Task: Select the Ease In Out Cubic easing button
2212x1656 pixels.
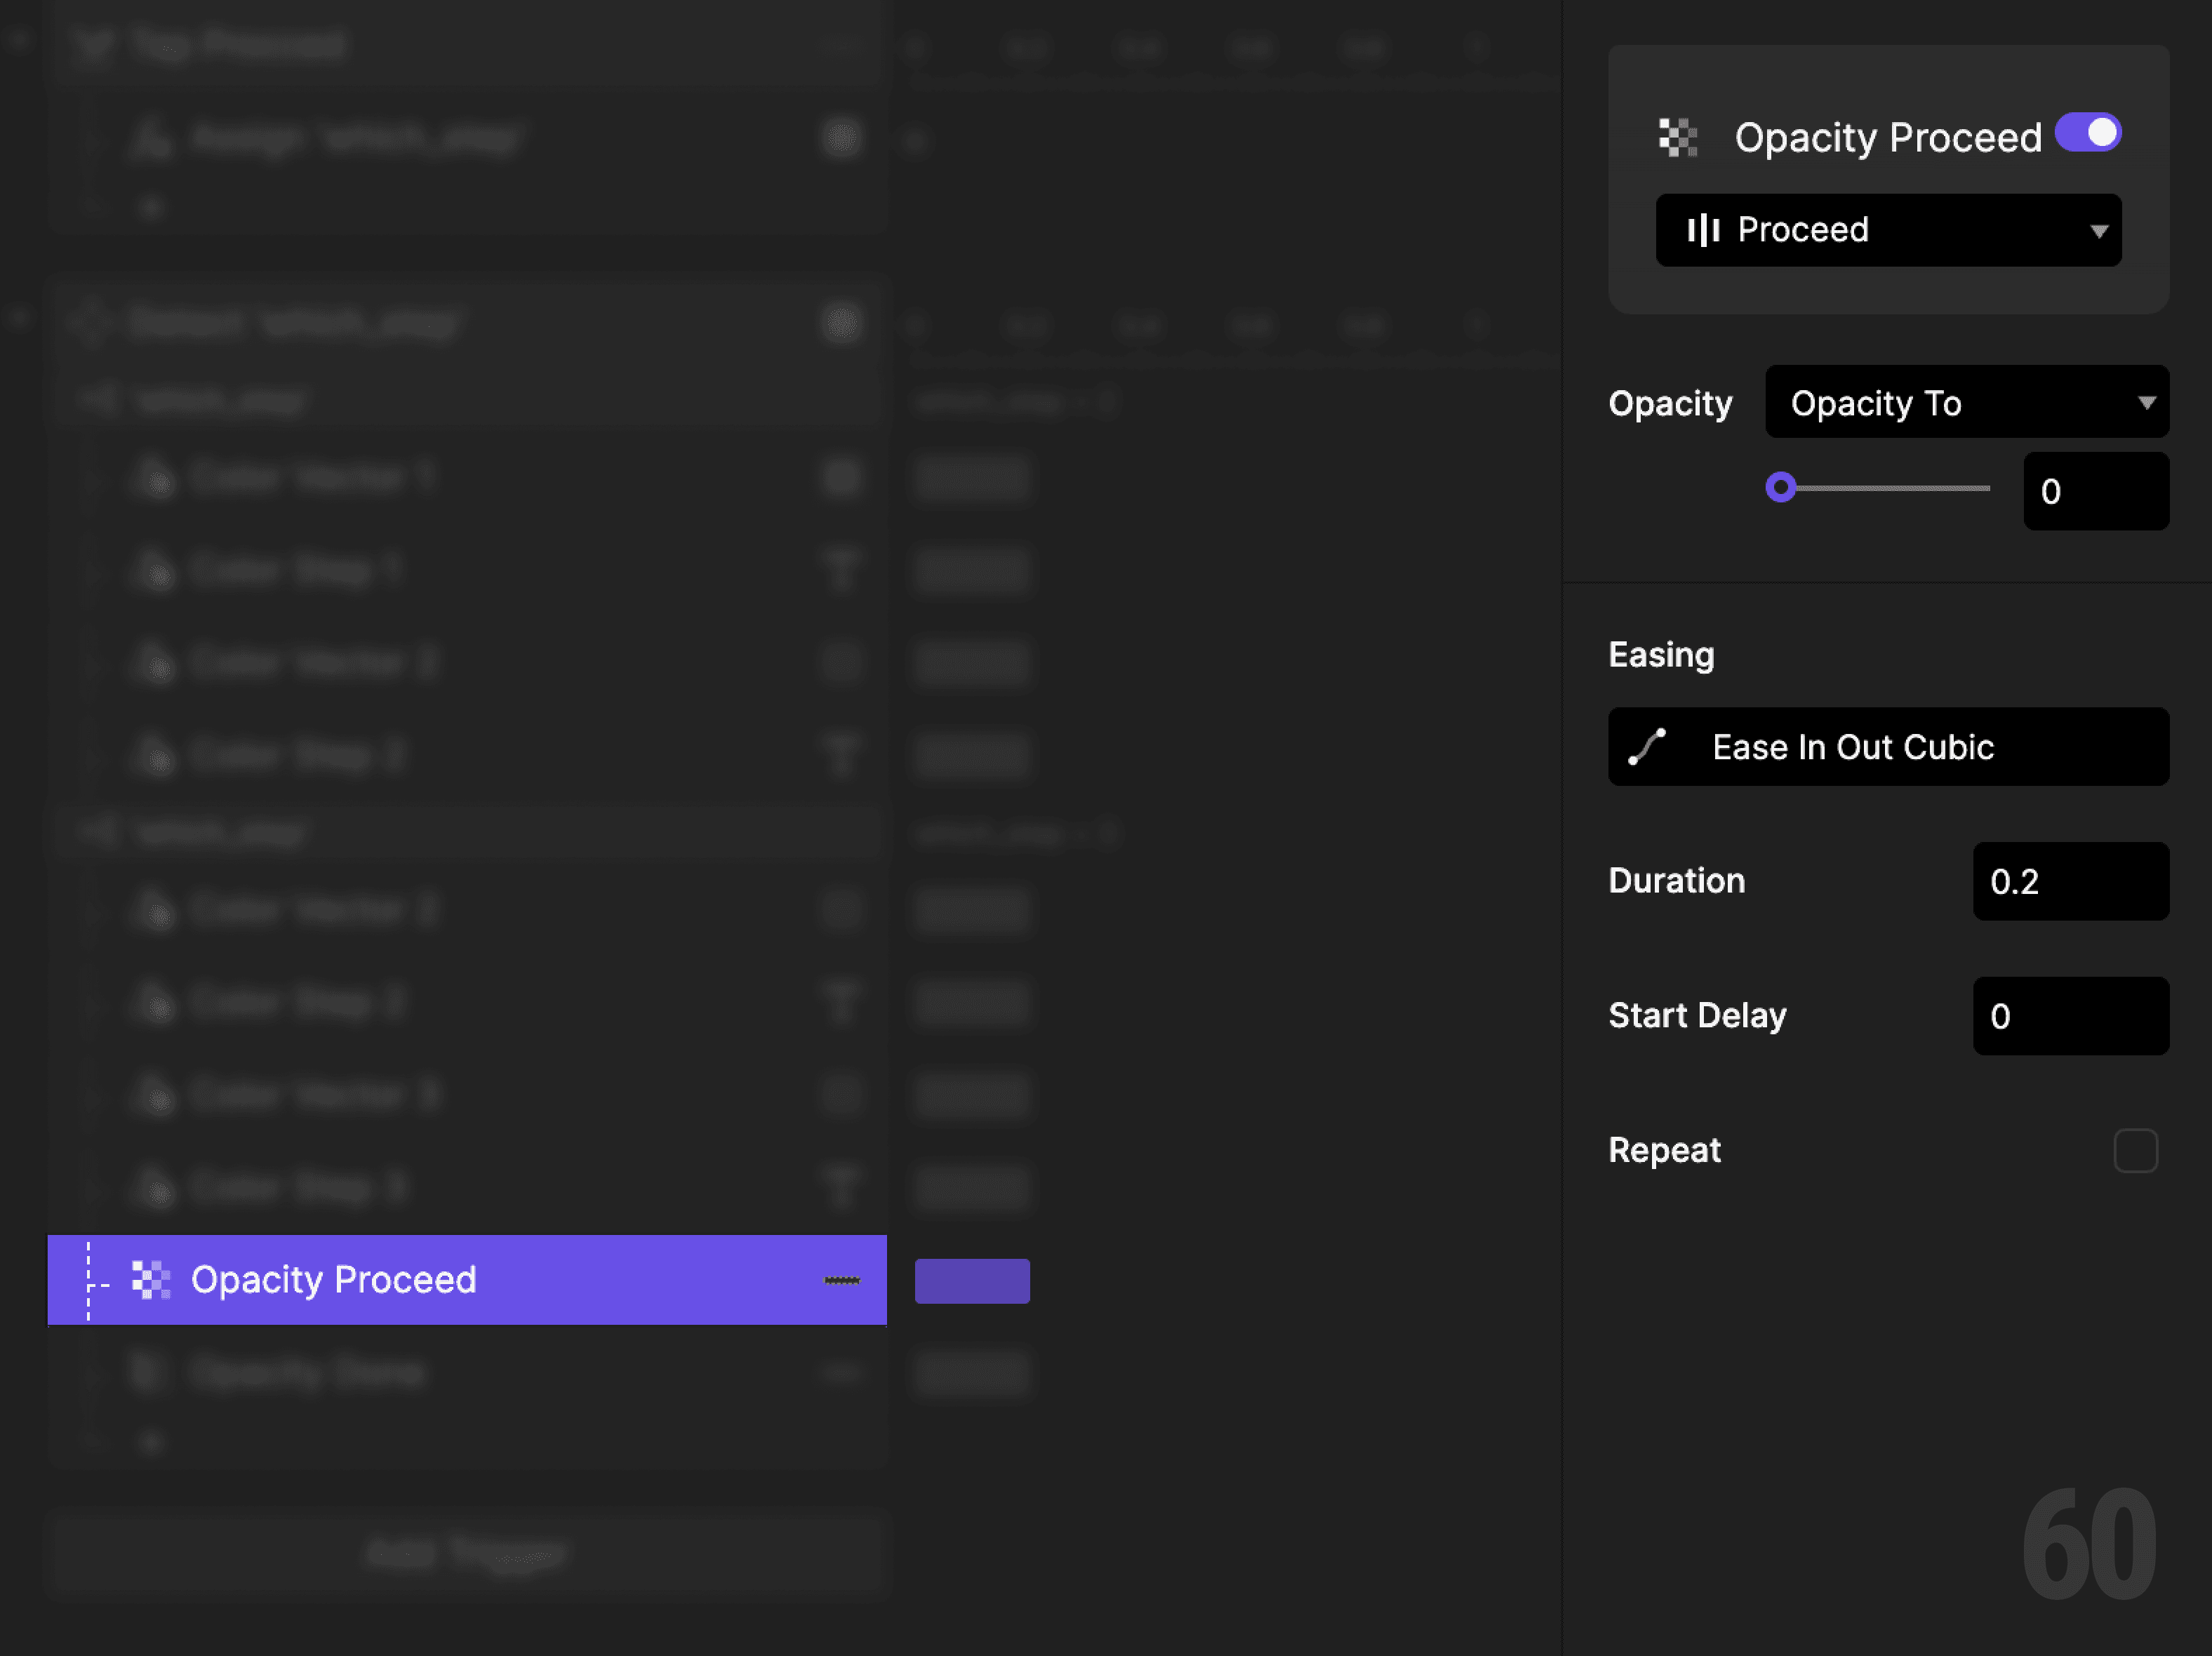Action: point(1888,746)
